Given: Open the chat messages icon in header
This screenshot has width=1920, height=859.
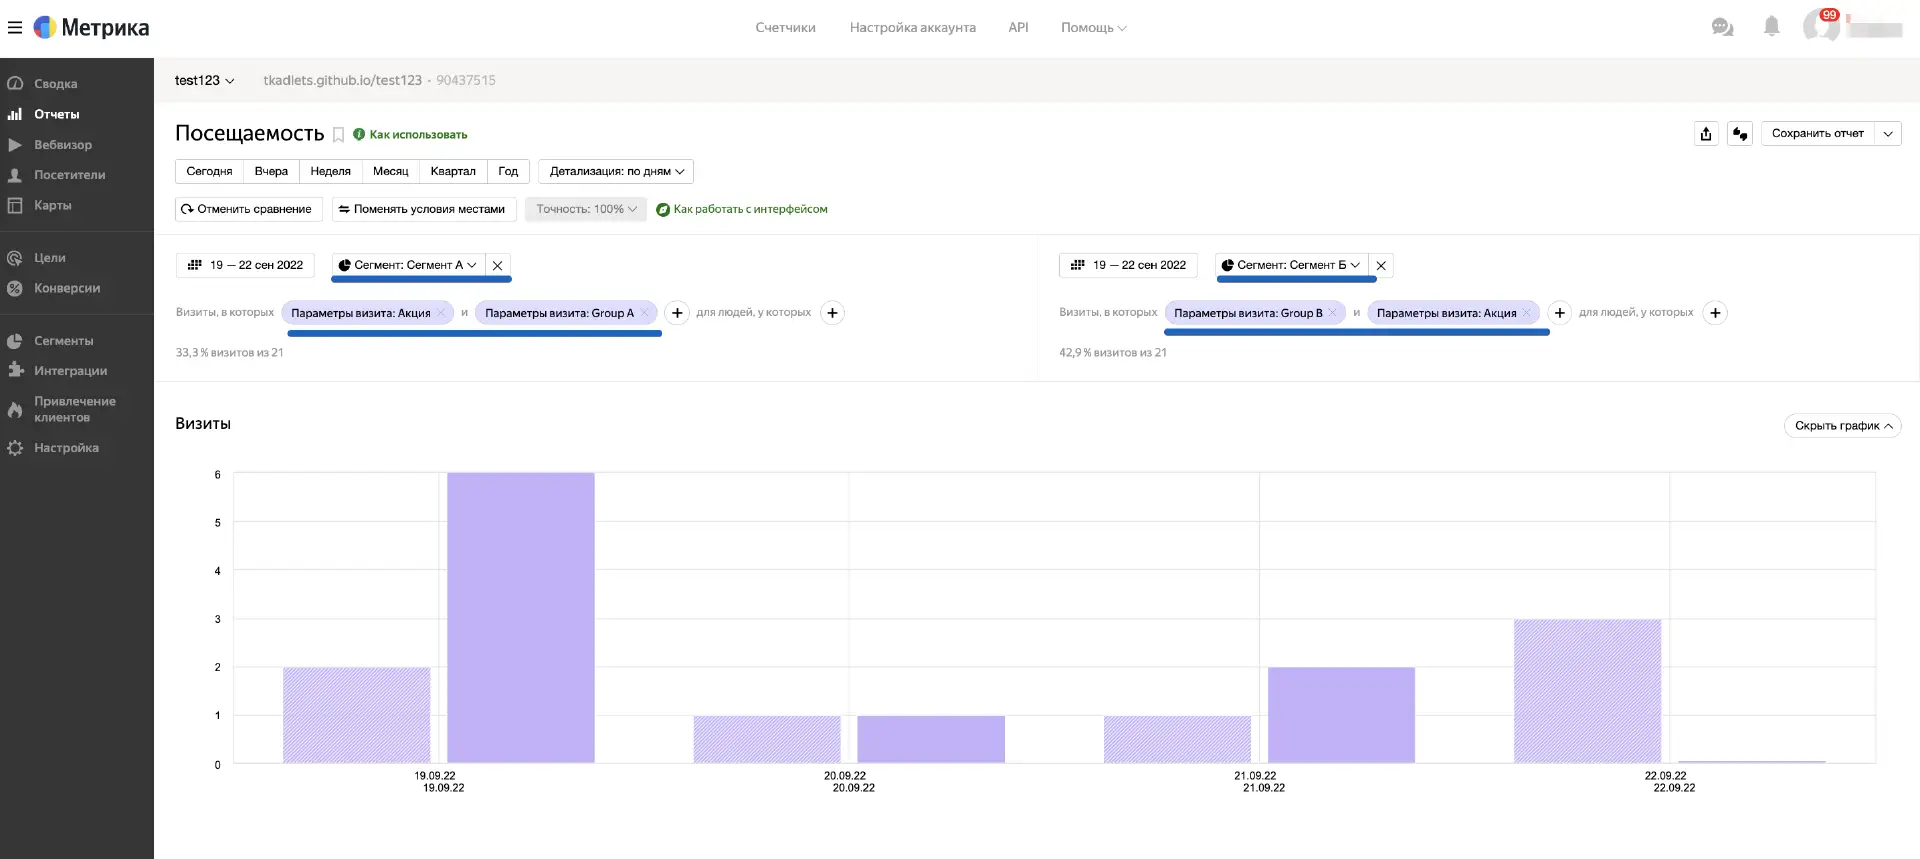Looking at the screenshot, I should click(1722, 27).
